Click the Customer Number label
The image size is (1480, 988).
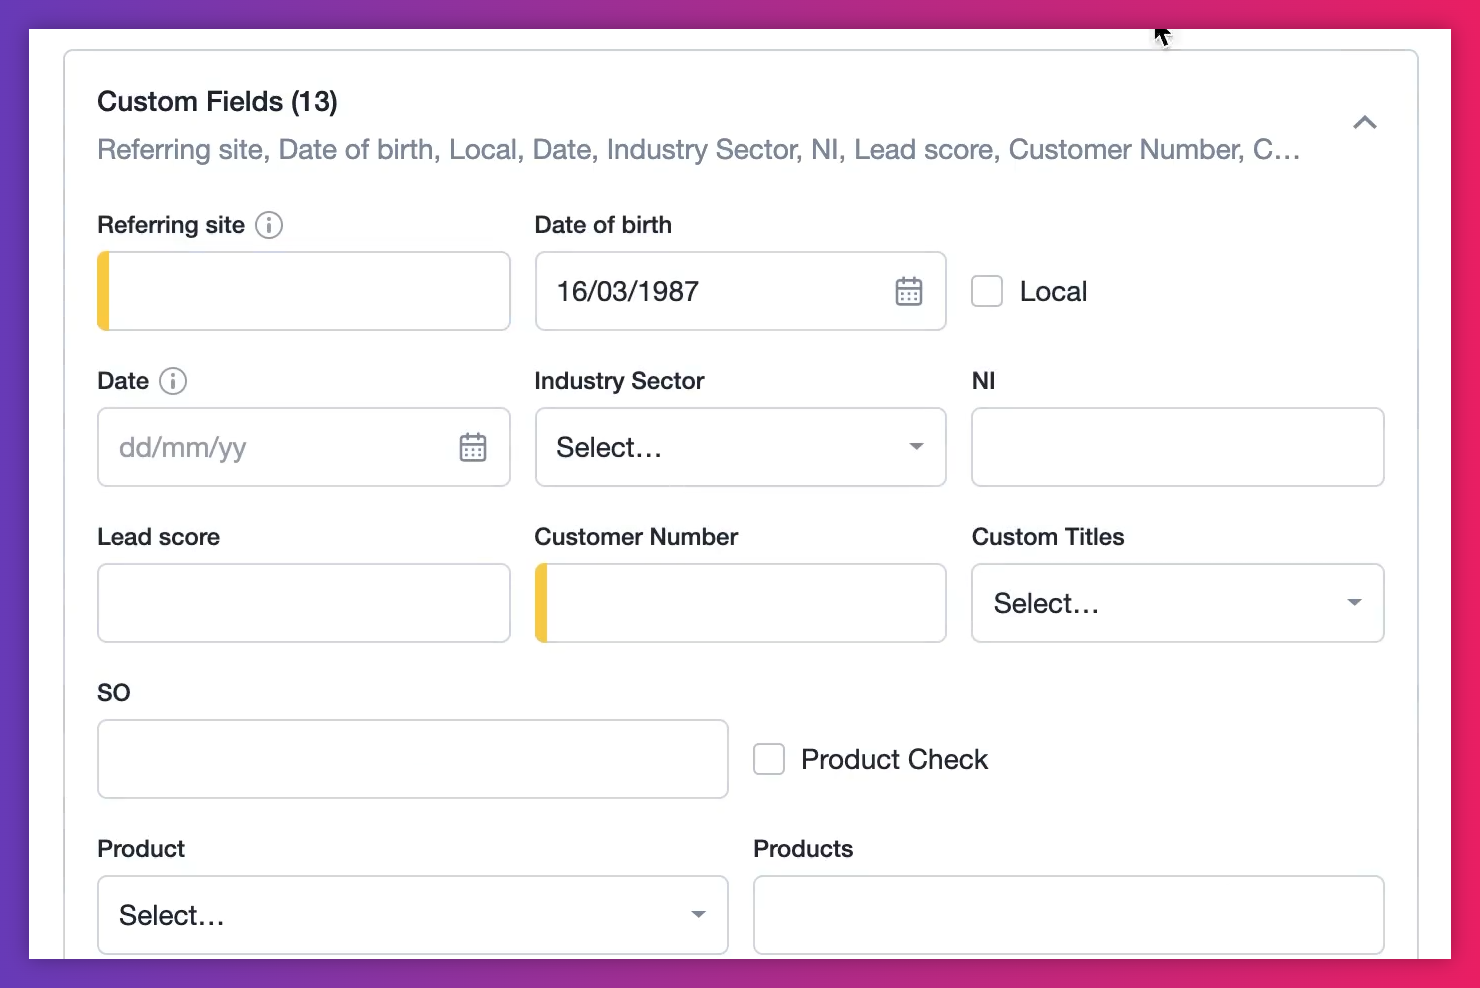tap(636, 537)
